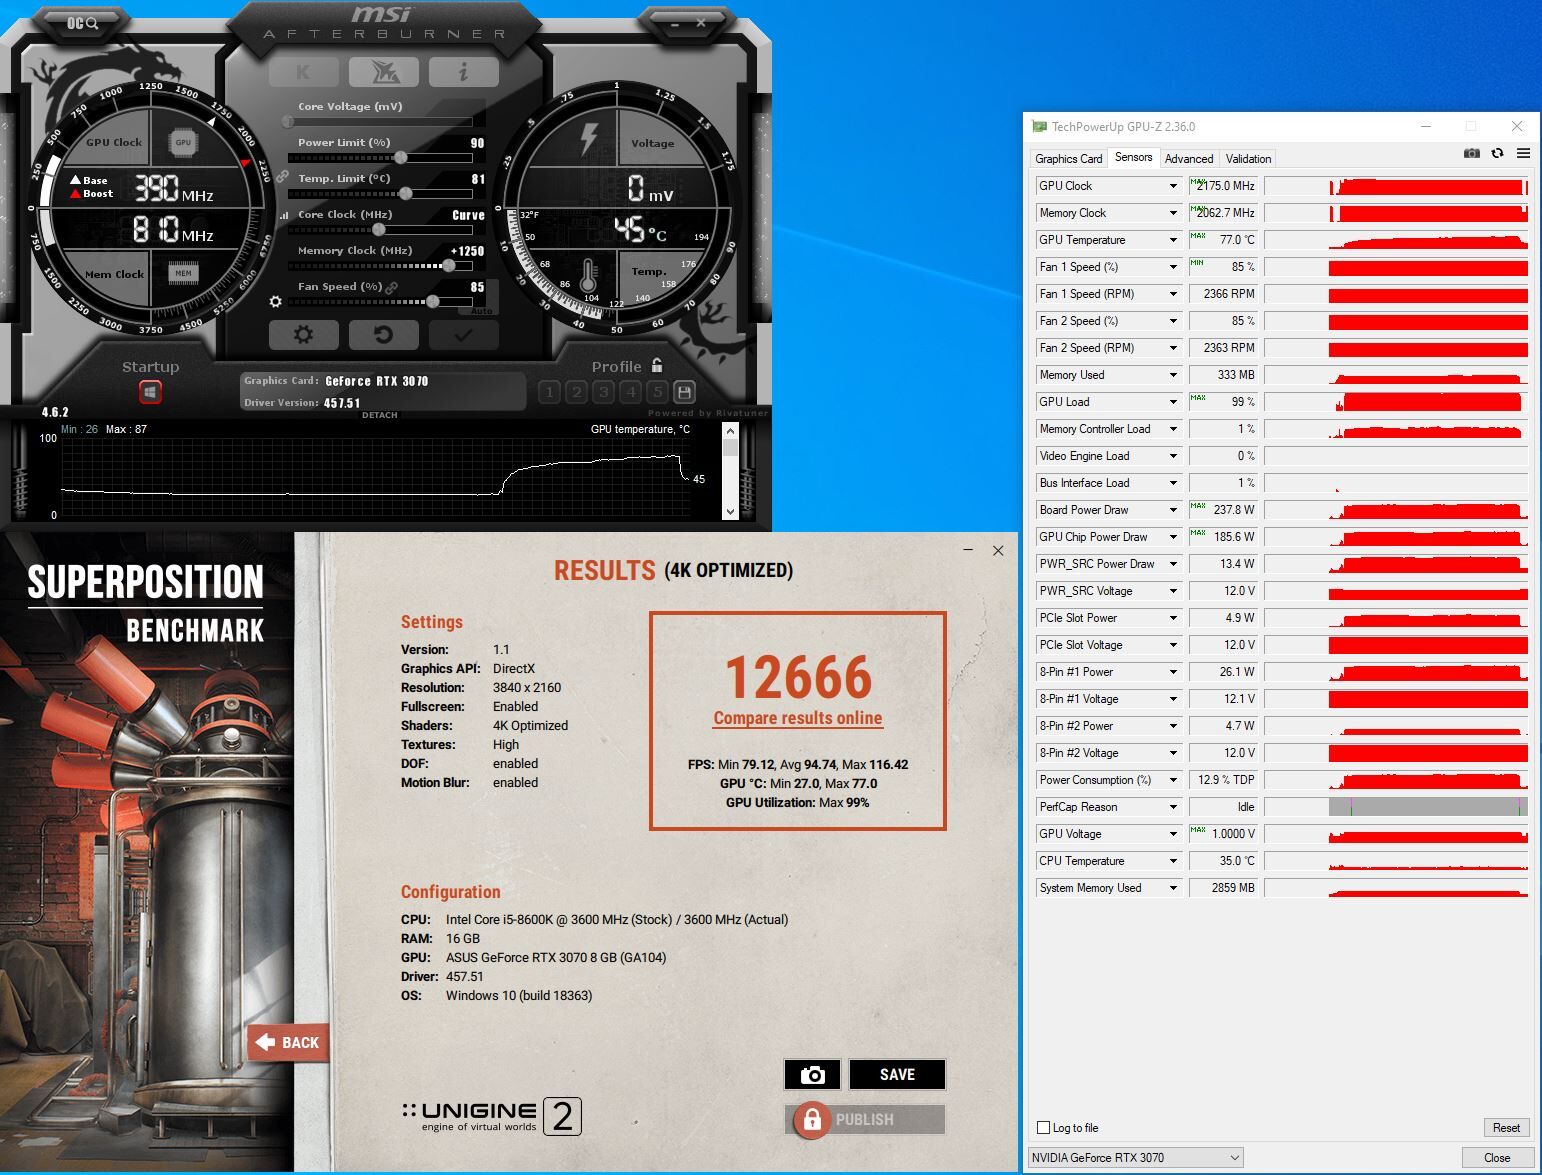This screenshot has height=1175, width=1542.
Task: Click the MSI dragon logo button in Afterburner
Action: (x=383, y=72)
